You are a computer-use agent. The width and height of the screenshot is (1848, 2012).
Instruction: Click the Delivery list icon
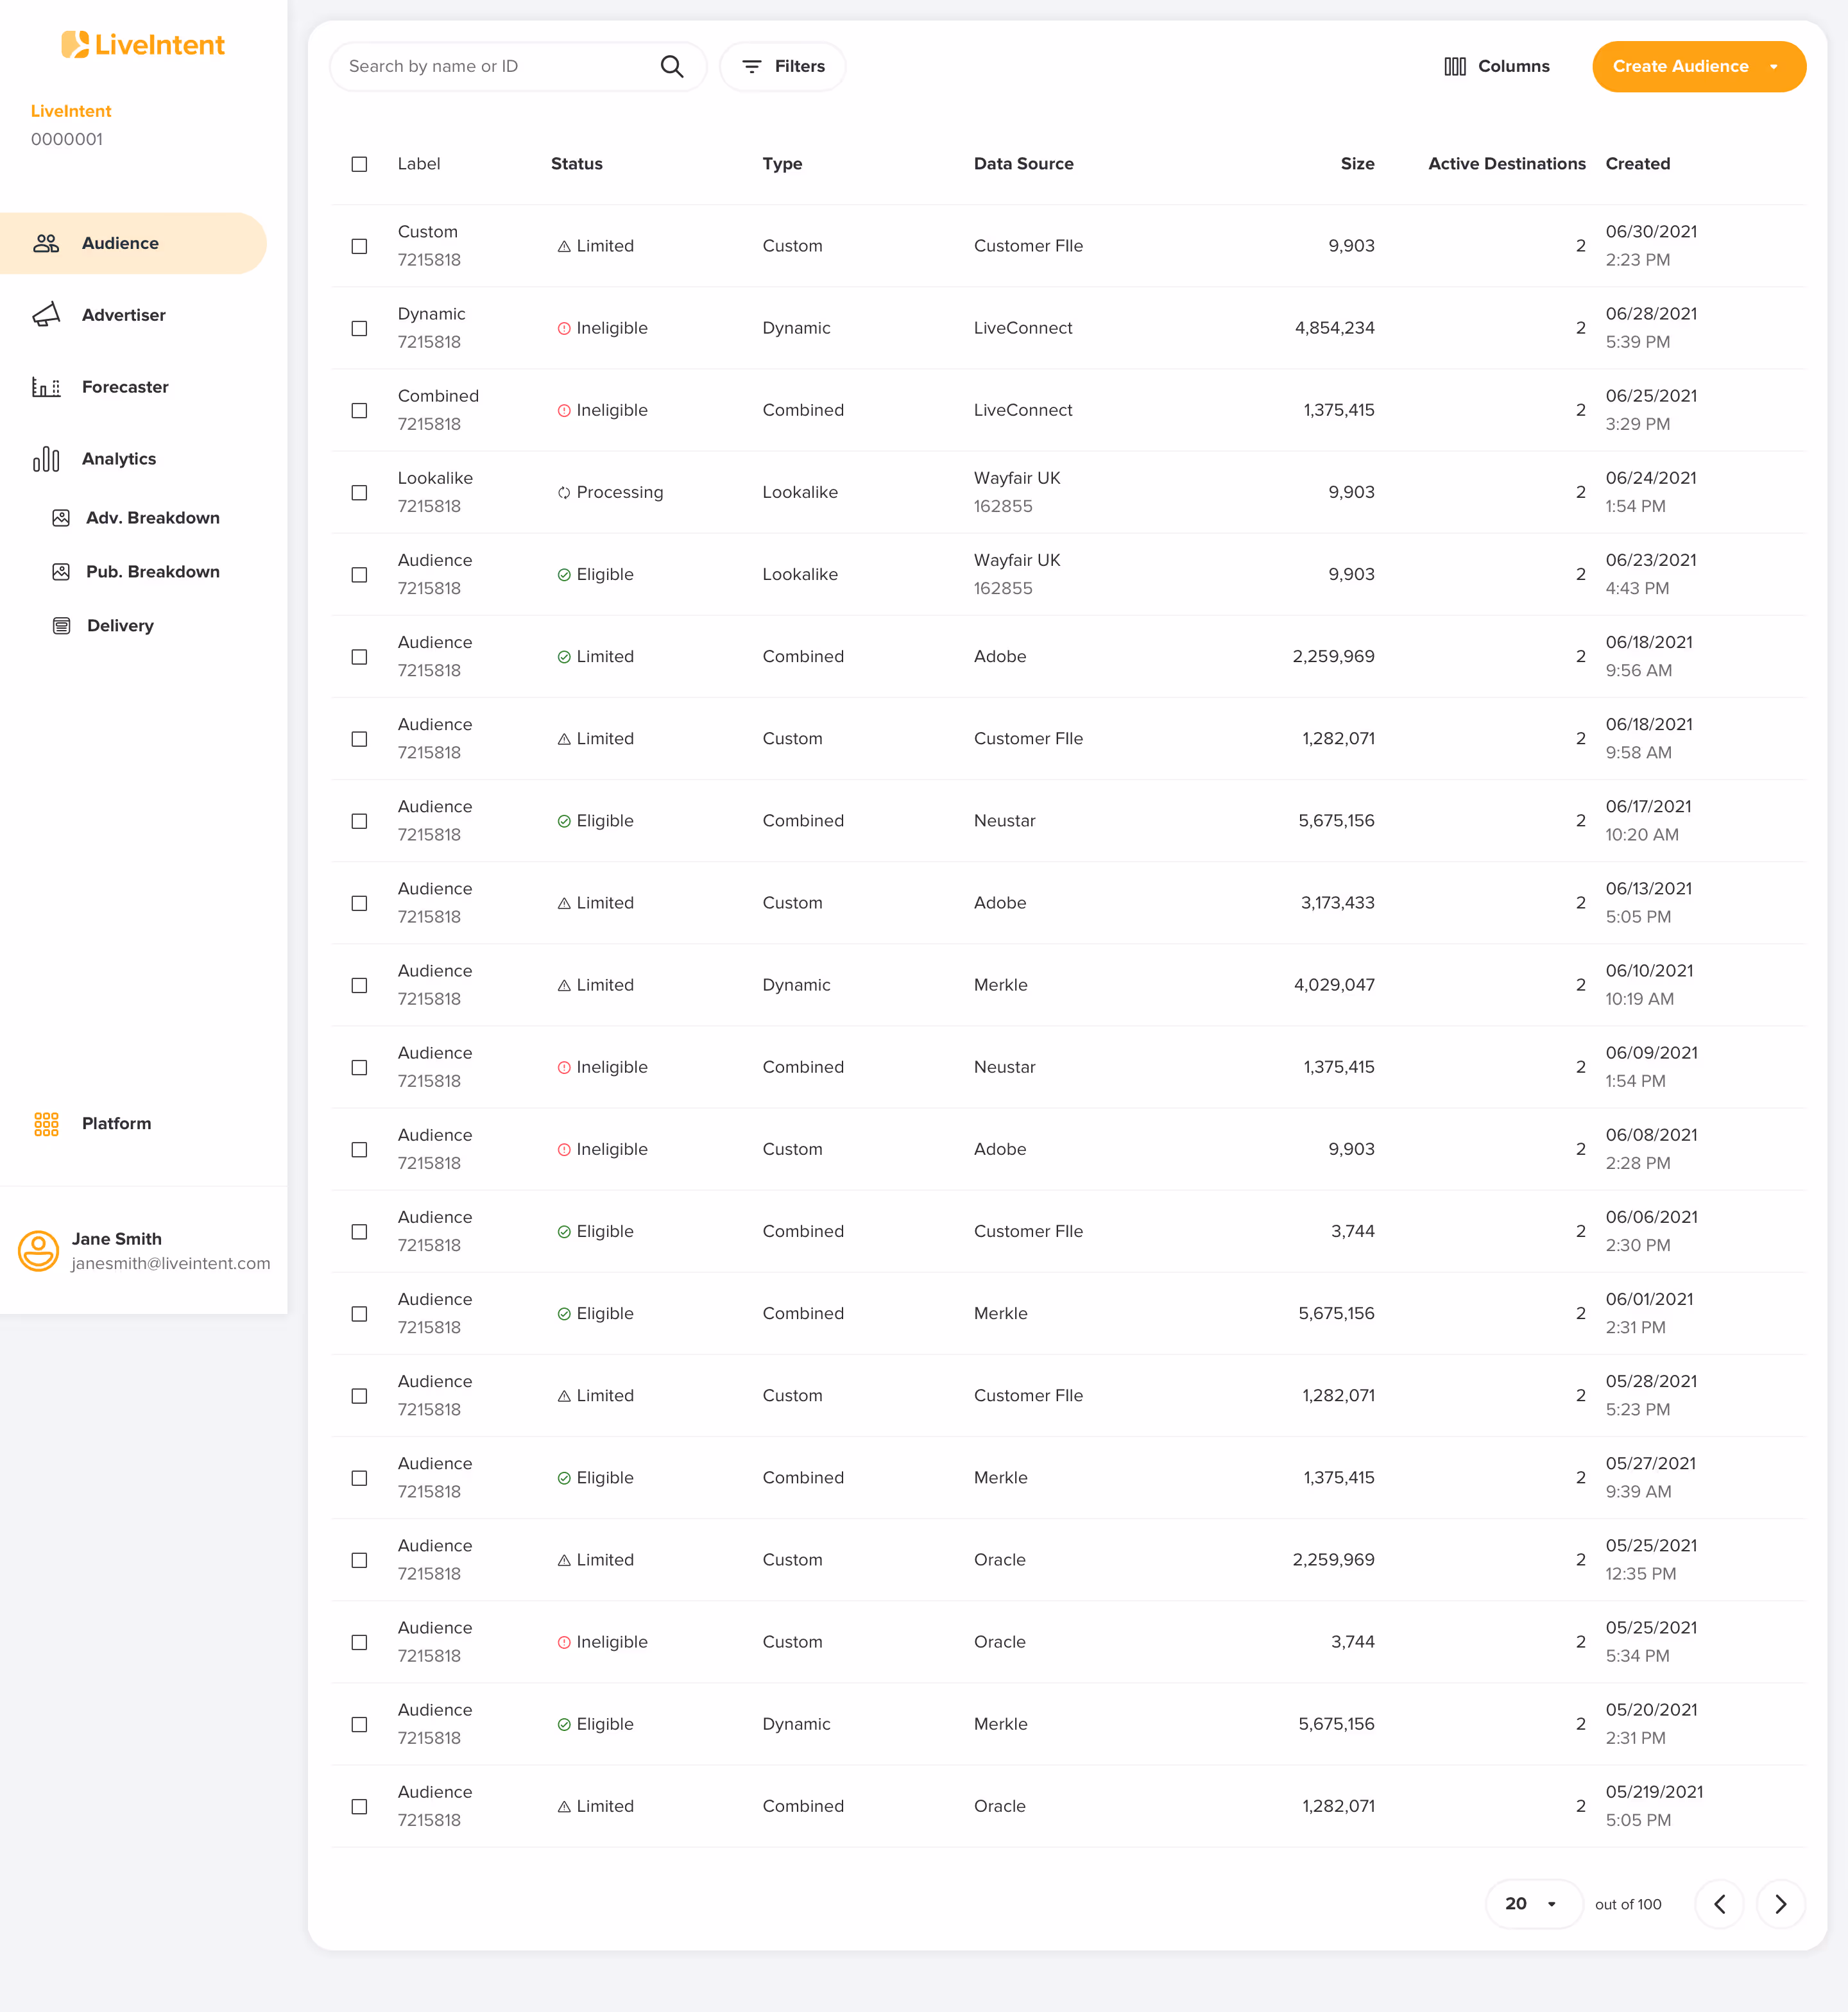click(61, 626)
